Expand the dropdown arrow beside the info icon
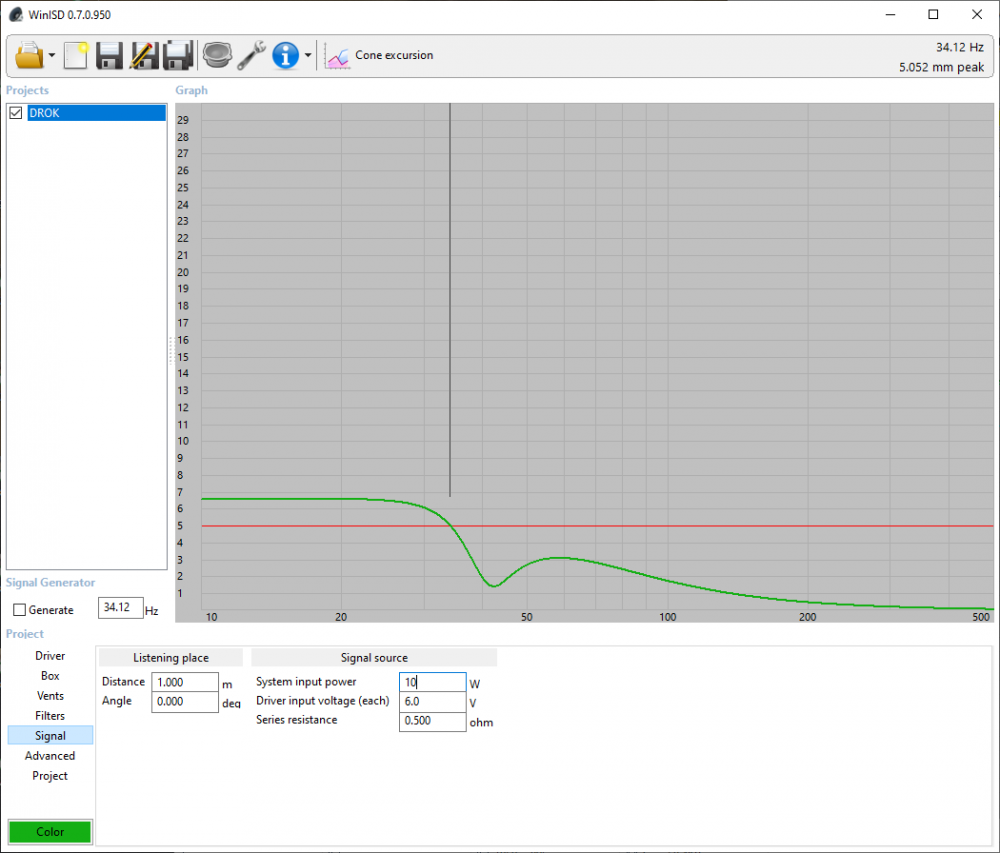 point(308,56)
